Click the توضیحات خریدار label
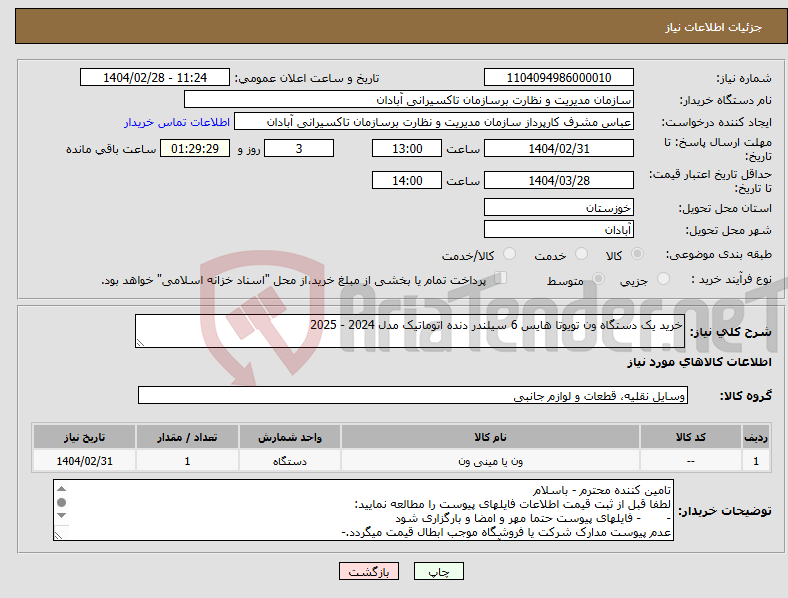Viewport: 788px width, 598px height. click(725, 511)
